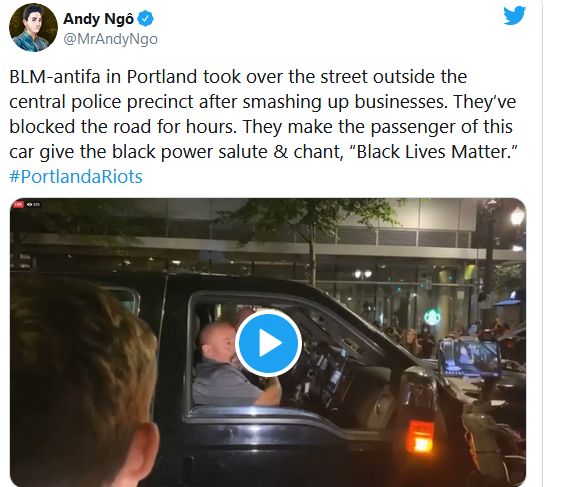Viewport: 565px width, 487px height.
Task: Click the held-up phone screen in the video
Action: pos(470,358)
